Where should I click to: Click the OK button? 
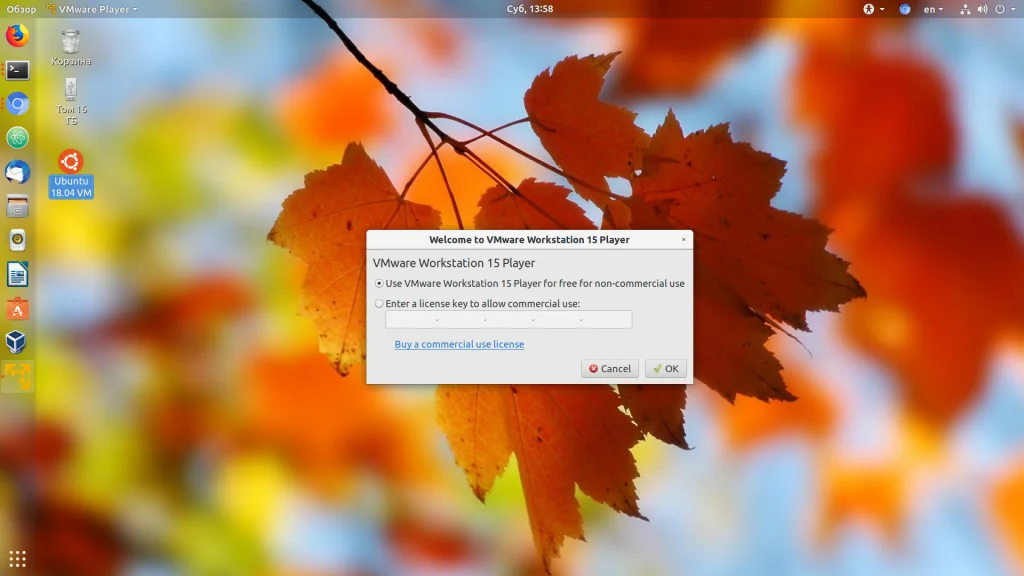click(x=665, y=368)
